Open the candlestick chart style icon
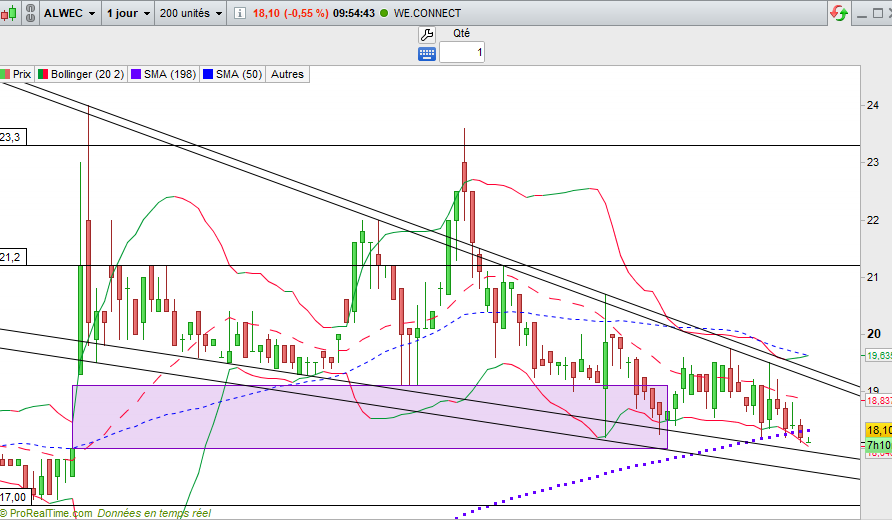Image resolution: width=892 pixels, height=520 pixels. tap(8, 13)
